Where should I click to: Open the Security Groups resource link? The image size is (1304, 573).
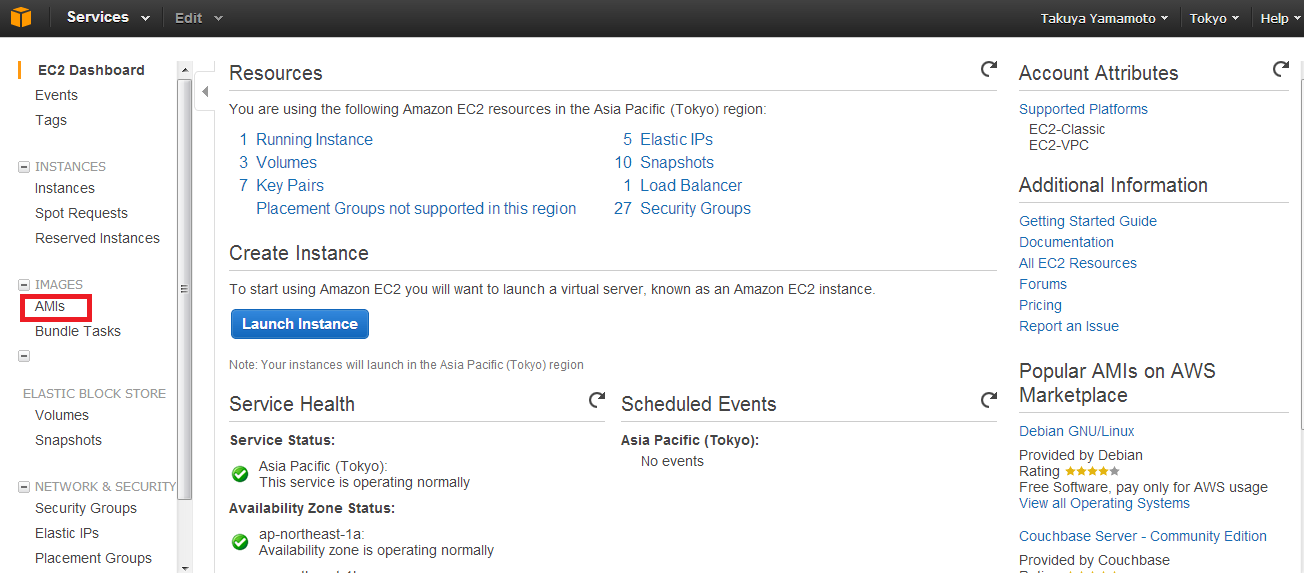pos(695,208)
